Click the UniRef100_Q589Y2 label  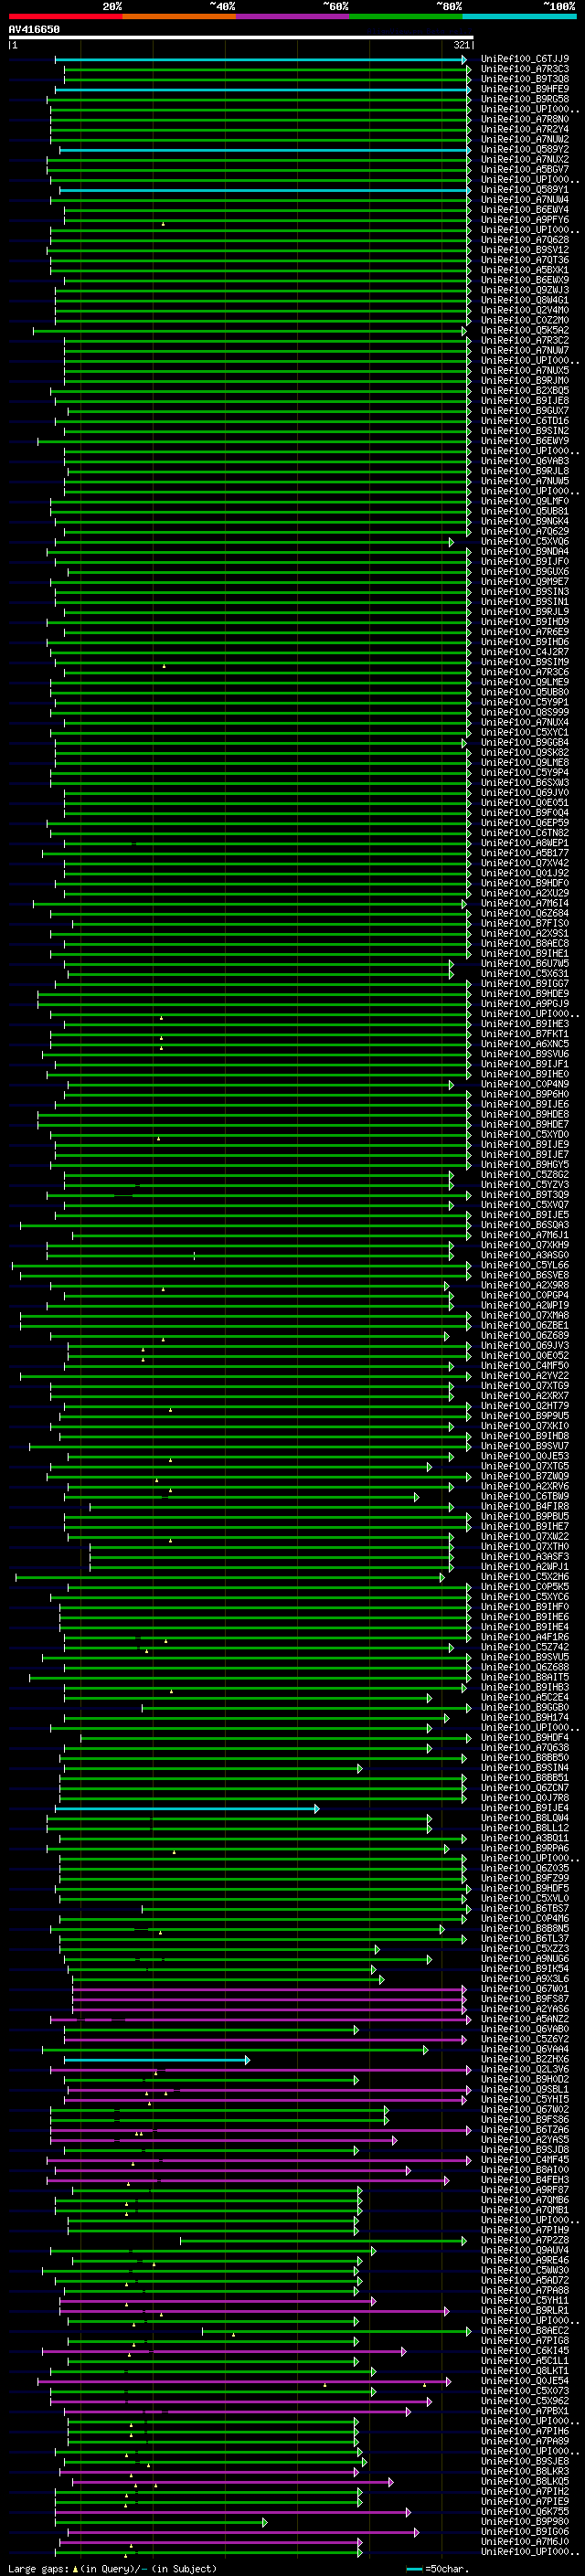[525, 150]
